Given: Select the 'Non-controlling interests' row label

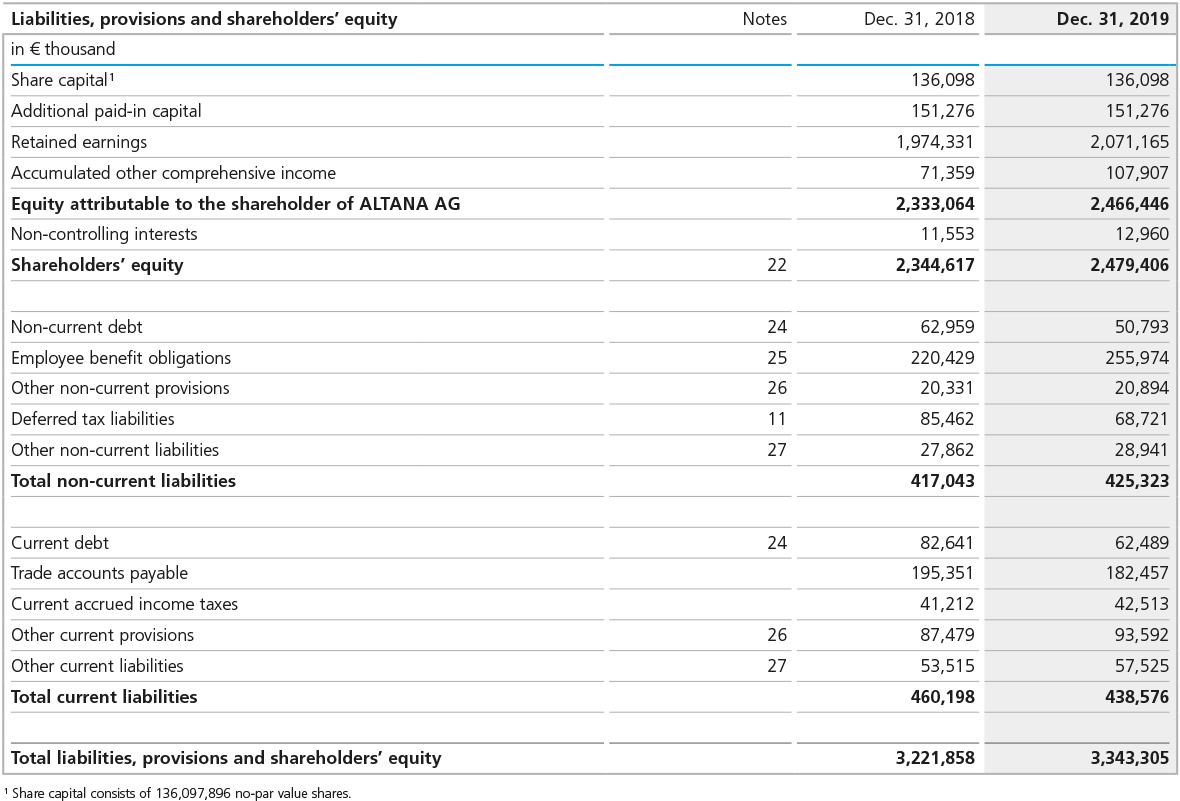Looking at the screenshot, I should click(104, 234).
